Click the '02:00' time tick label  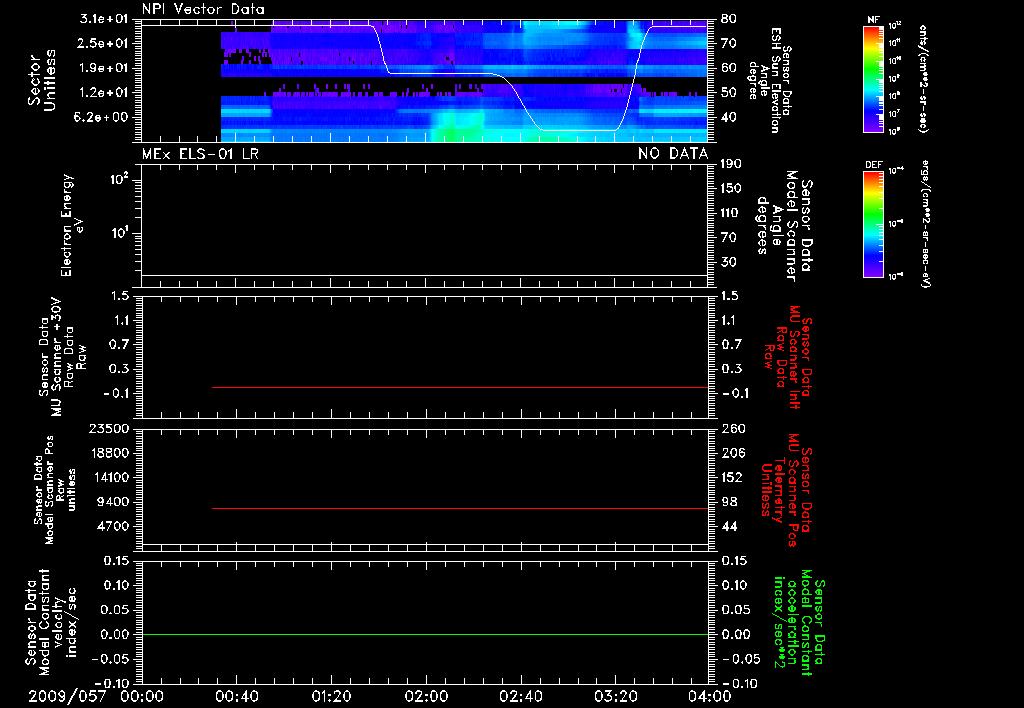click(x=426, y=696)
